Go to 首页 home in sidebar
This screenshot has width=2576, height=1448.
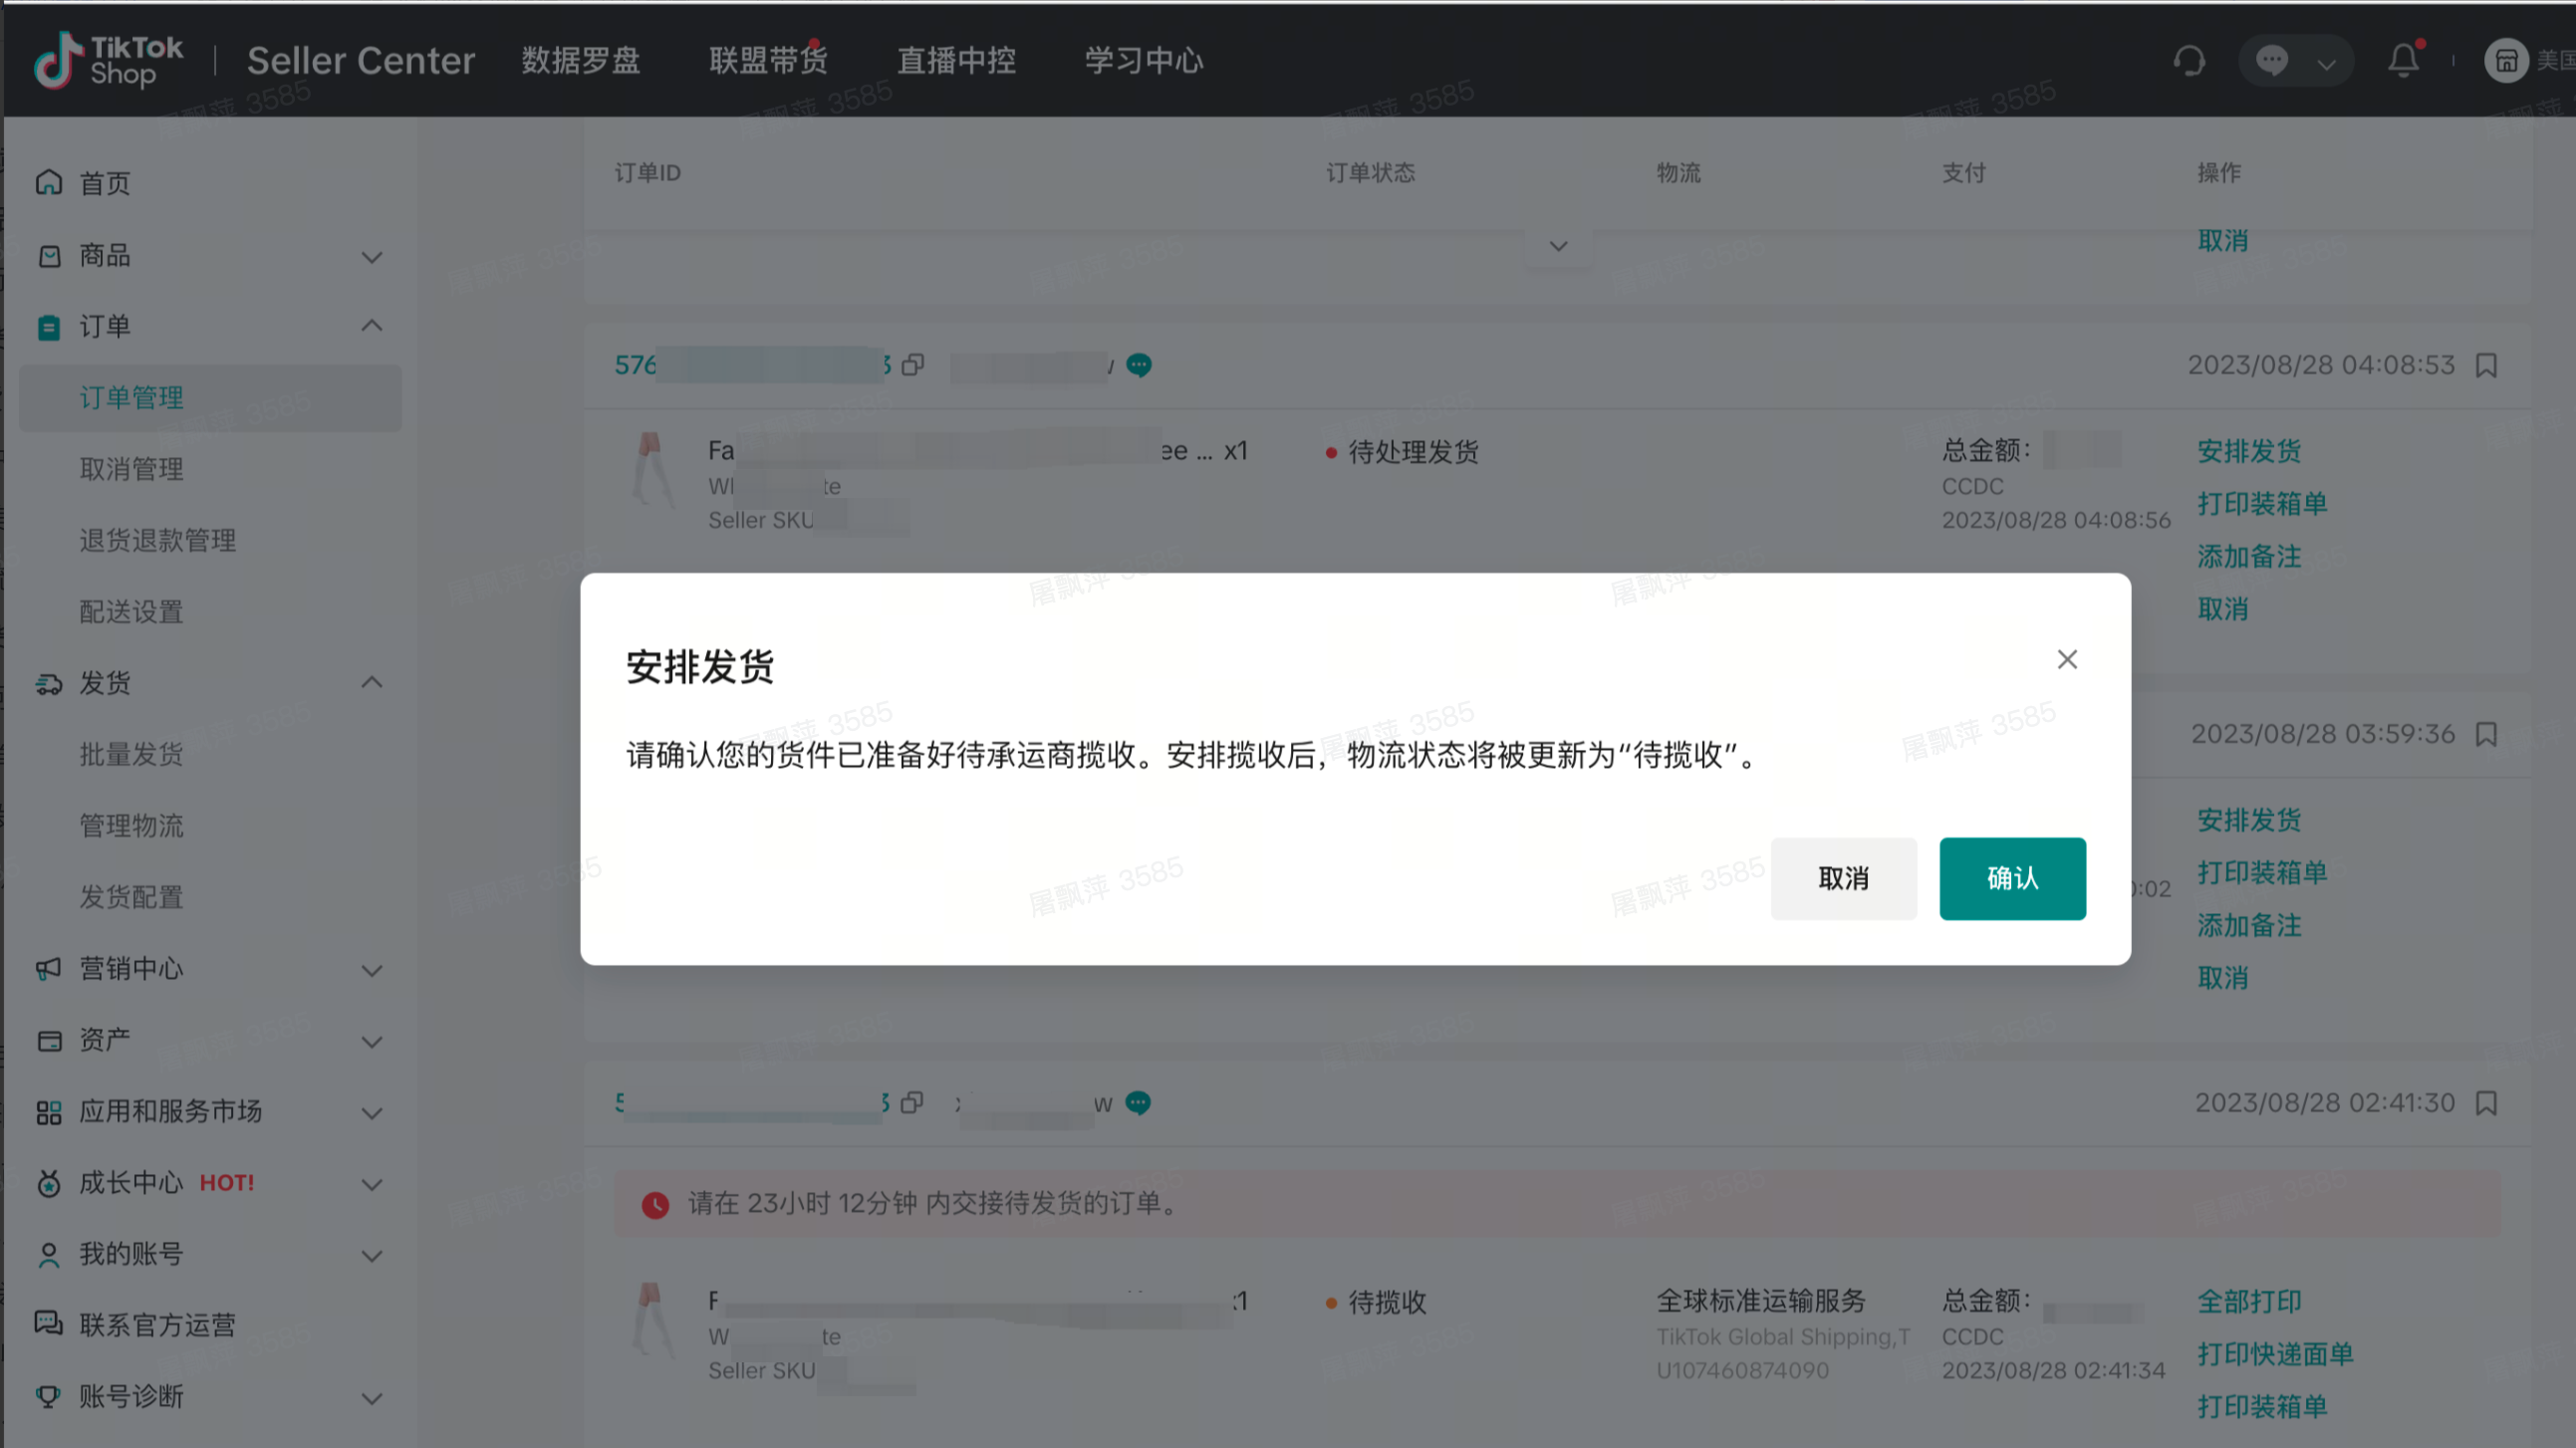pyautogui.click(x=105, y=183)
